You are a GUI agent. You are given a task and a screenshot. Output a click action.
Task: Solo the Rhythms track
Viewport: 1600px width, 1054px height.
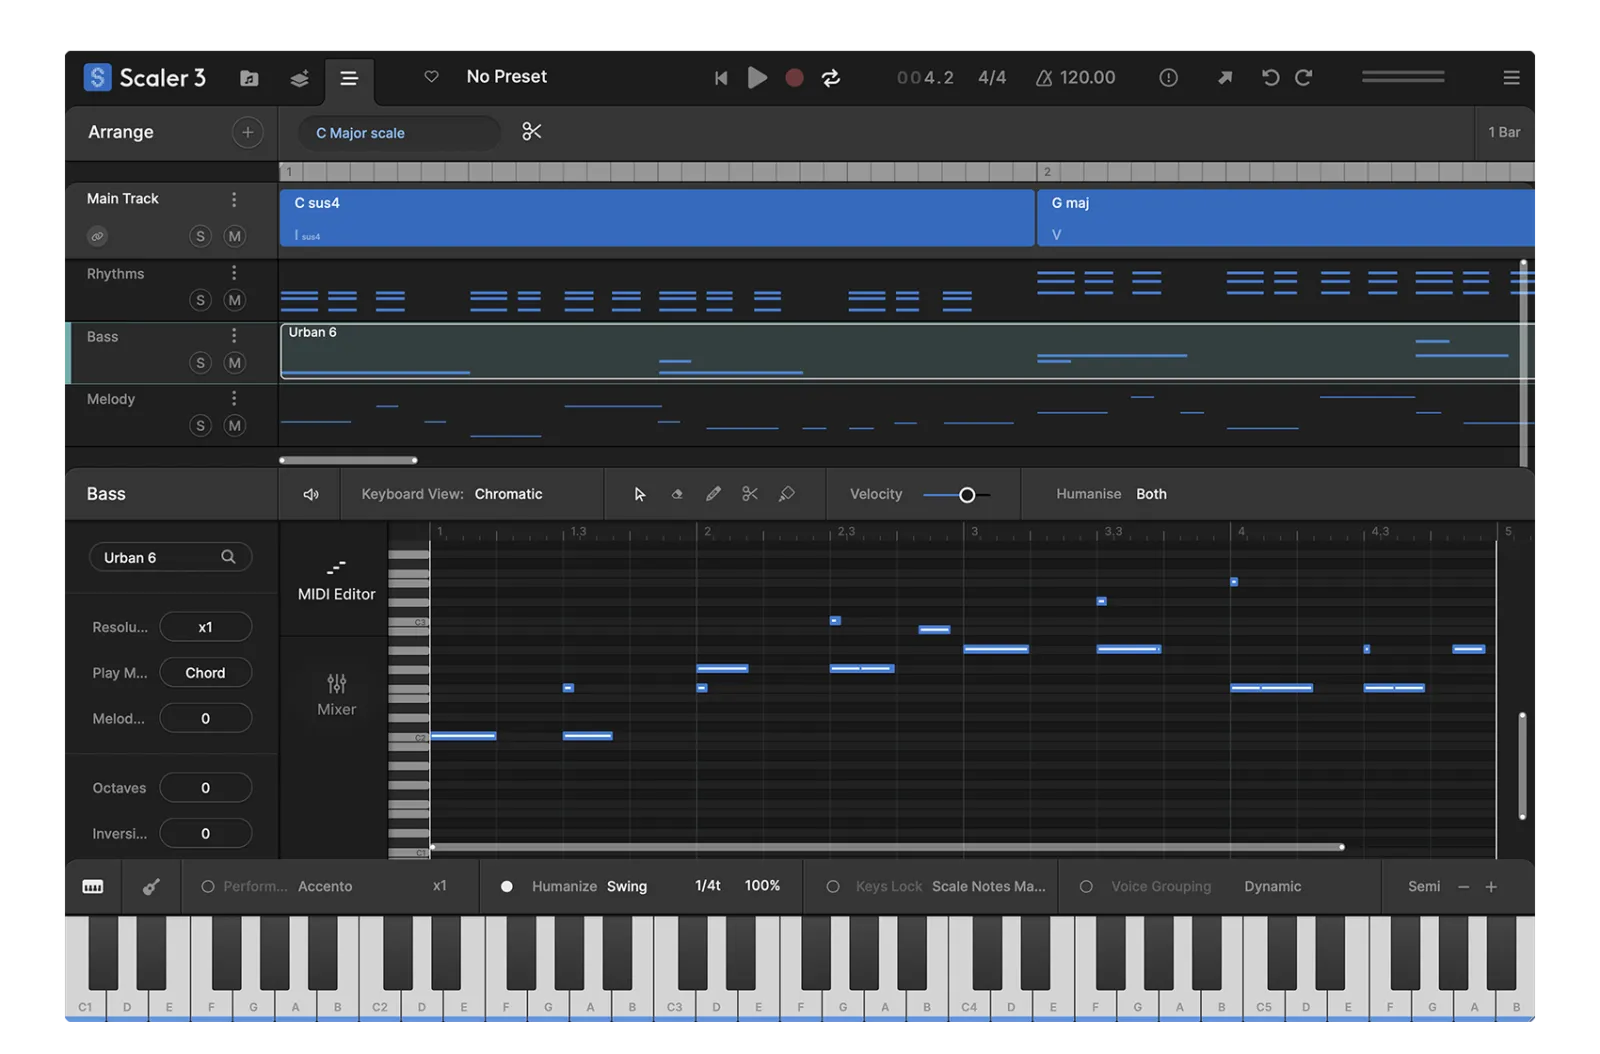click(200, 300)
